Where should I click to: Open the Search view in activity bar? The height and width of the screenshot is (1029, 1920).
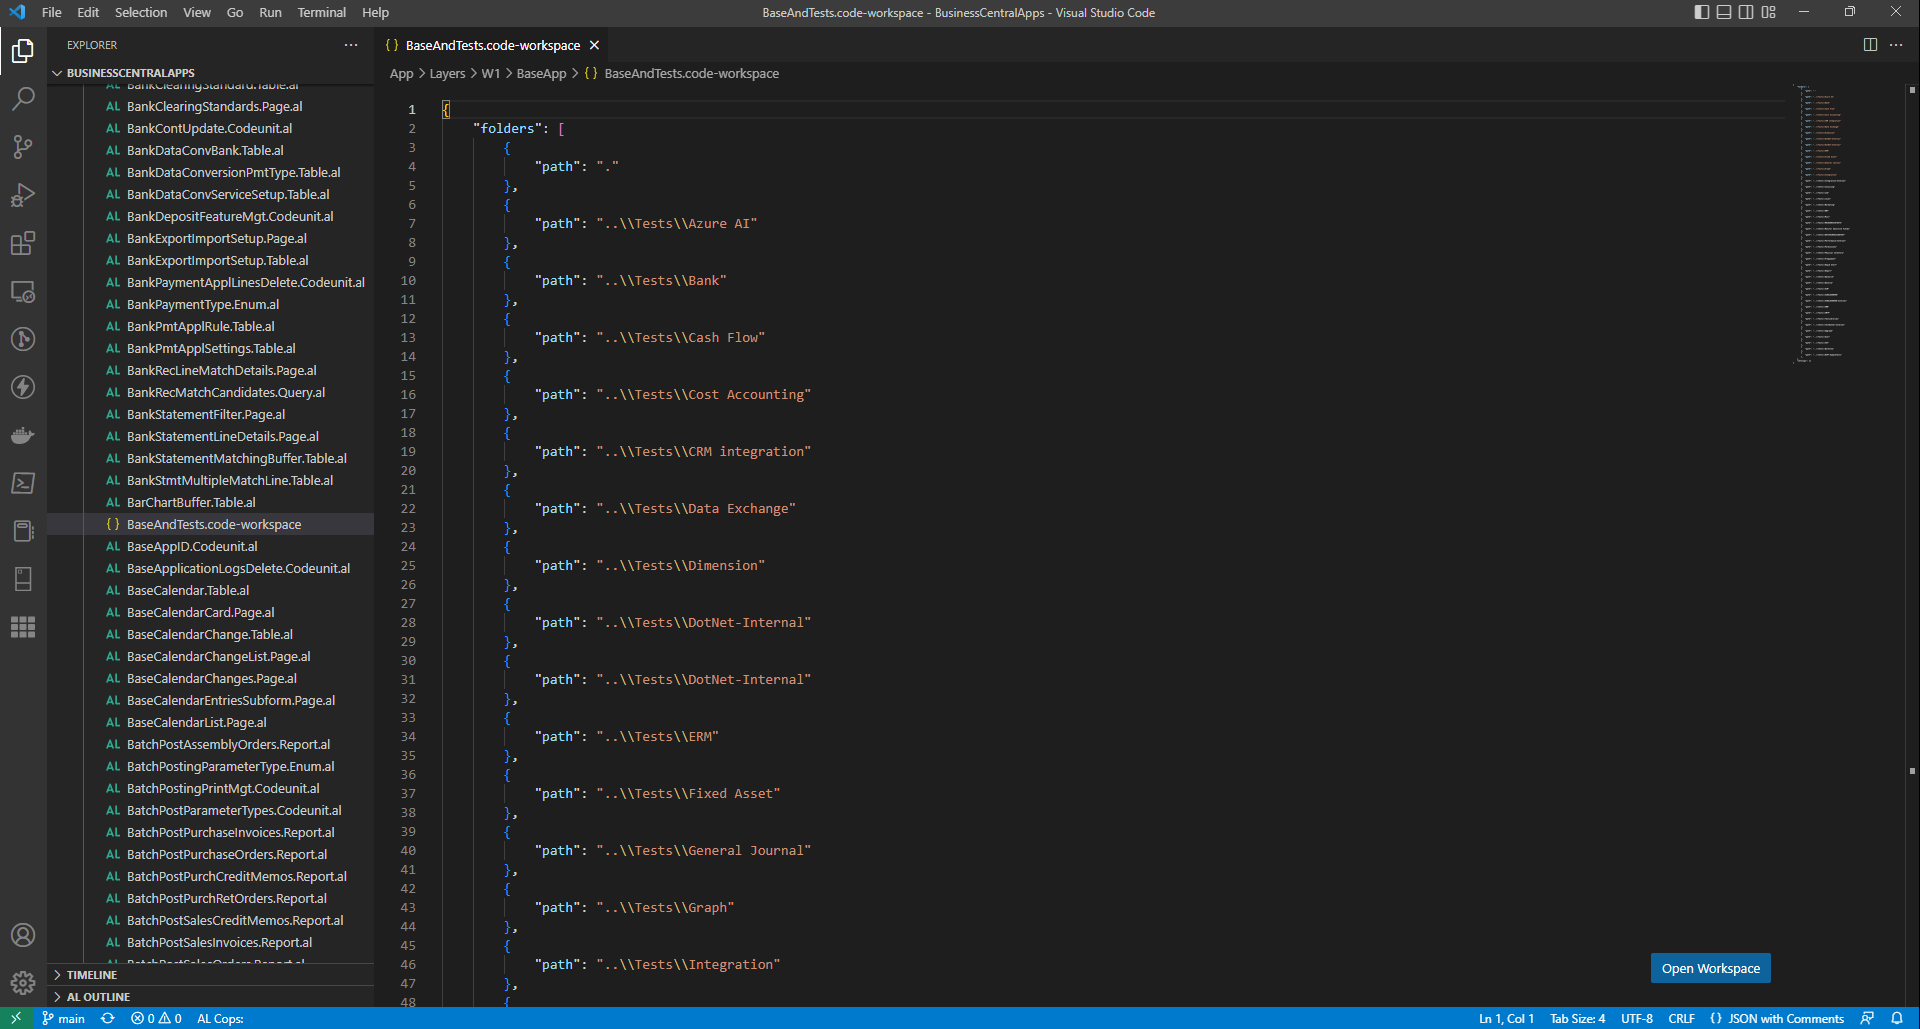23,98
